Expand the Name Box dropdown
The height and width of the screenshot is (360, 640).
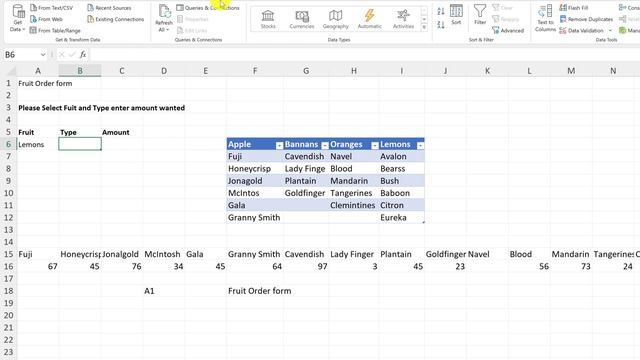click(x=43, y=55)
